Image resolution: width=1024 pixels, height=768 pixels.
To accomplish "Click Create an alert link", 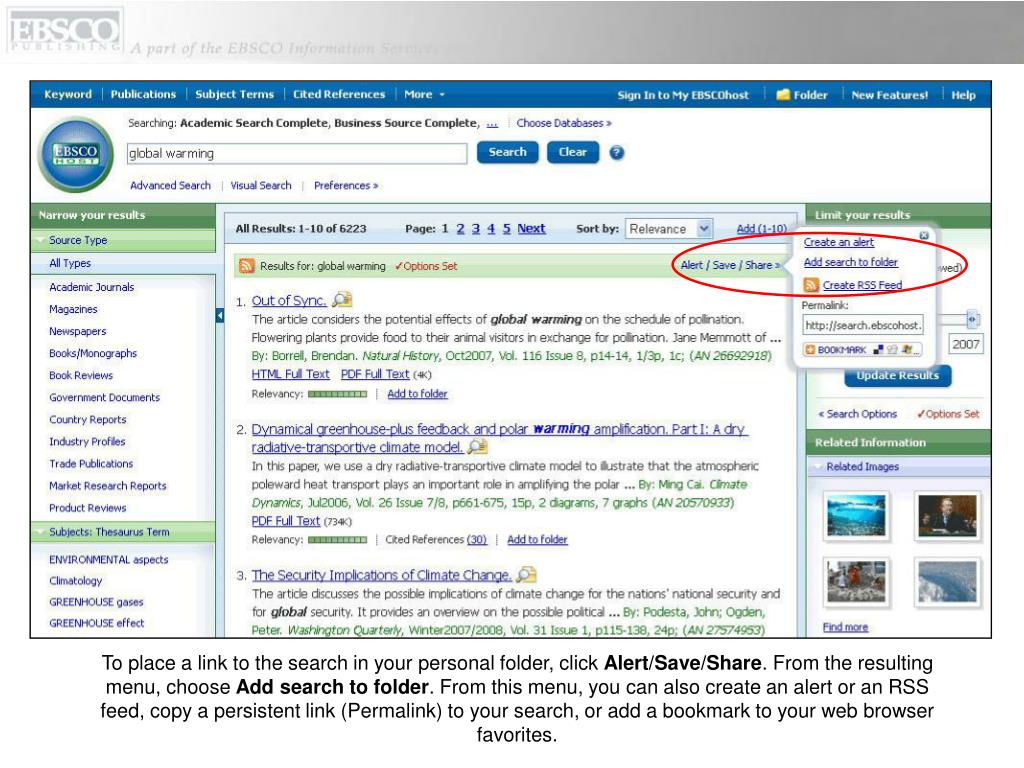I will click(x=839, y=242).
